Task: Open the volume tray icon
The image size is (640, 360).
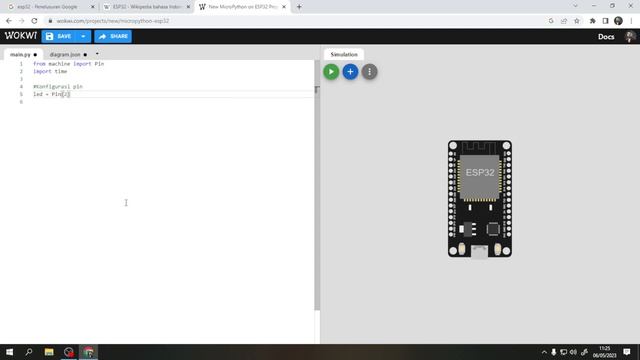Action: tap(573, 352)
